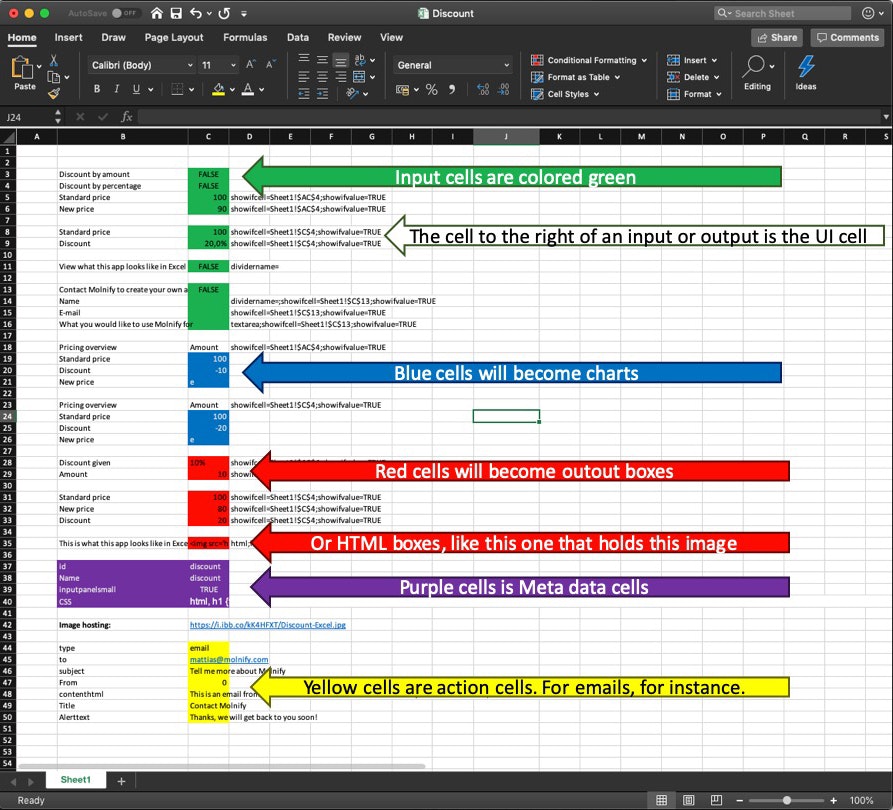Toggle Underline formatting
893x810 pixels.
pos(136,89)
